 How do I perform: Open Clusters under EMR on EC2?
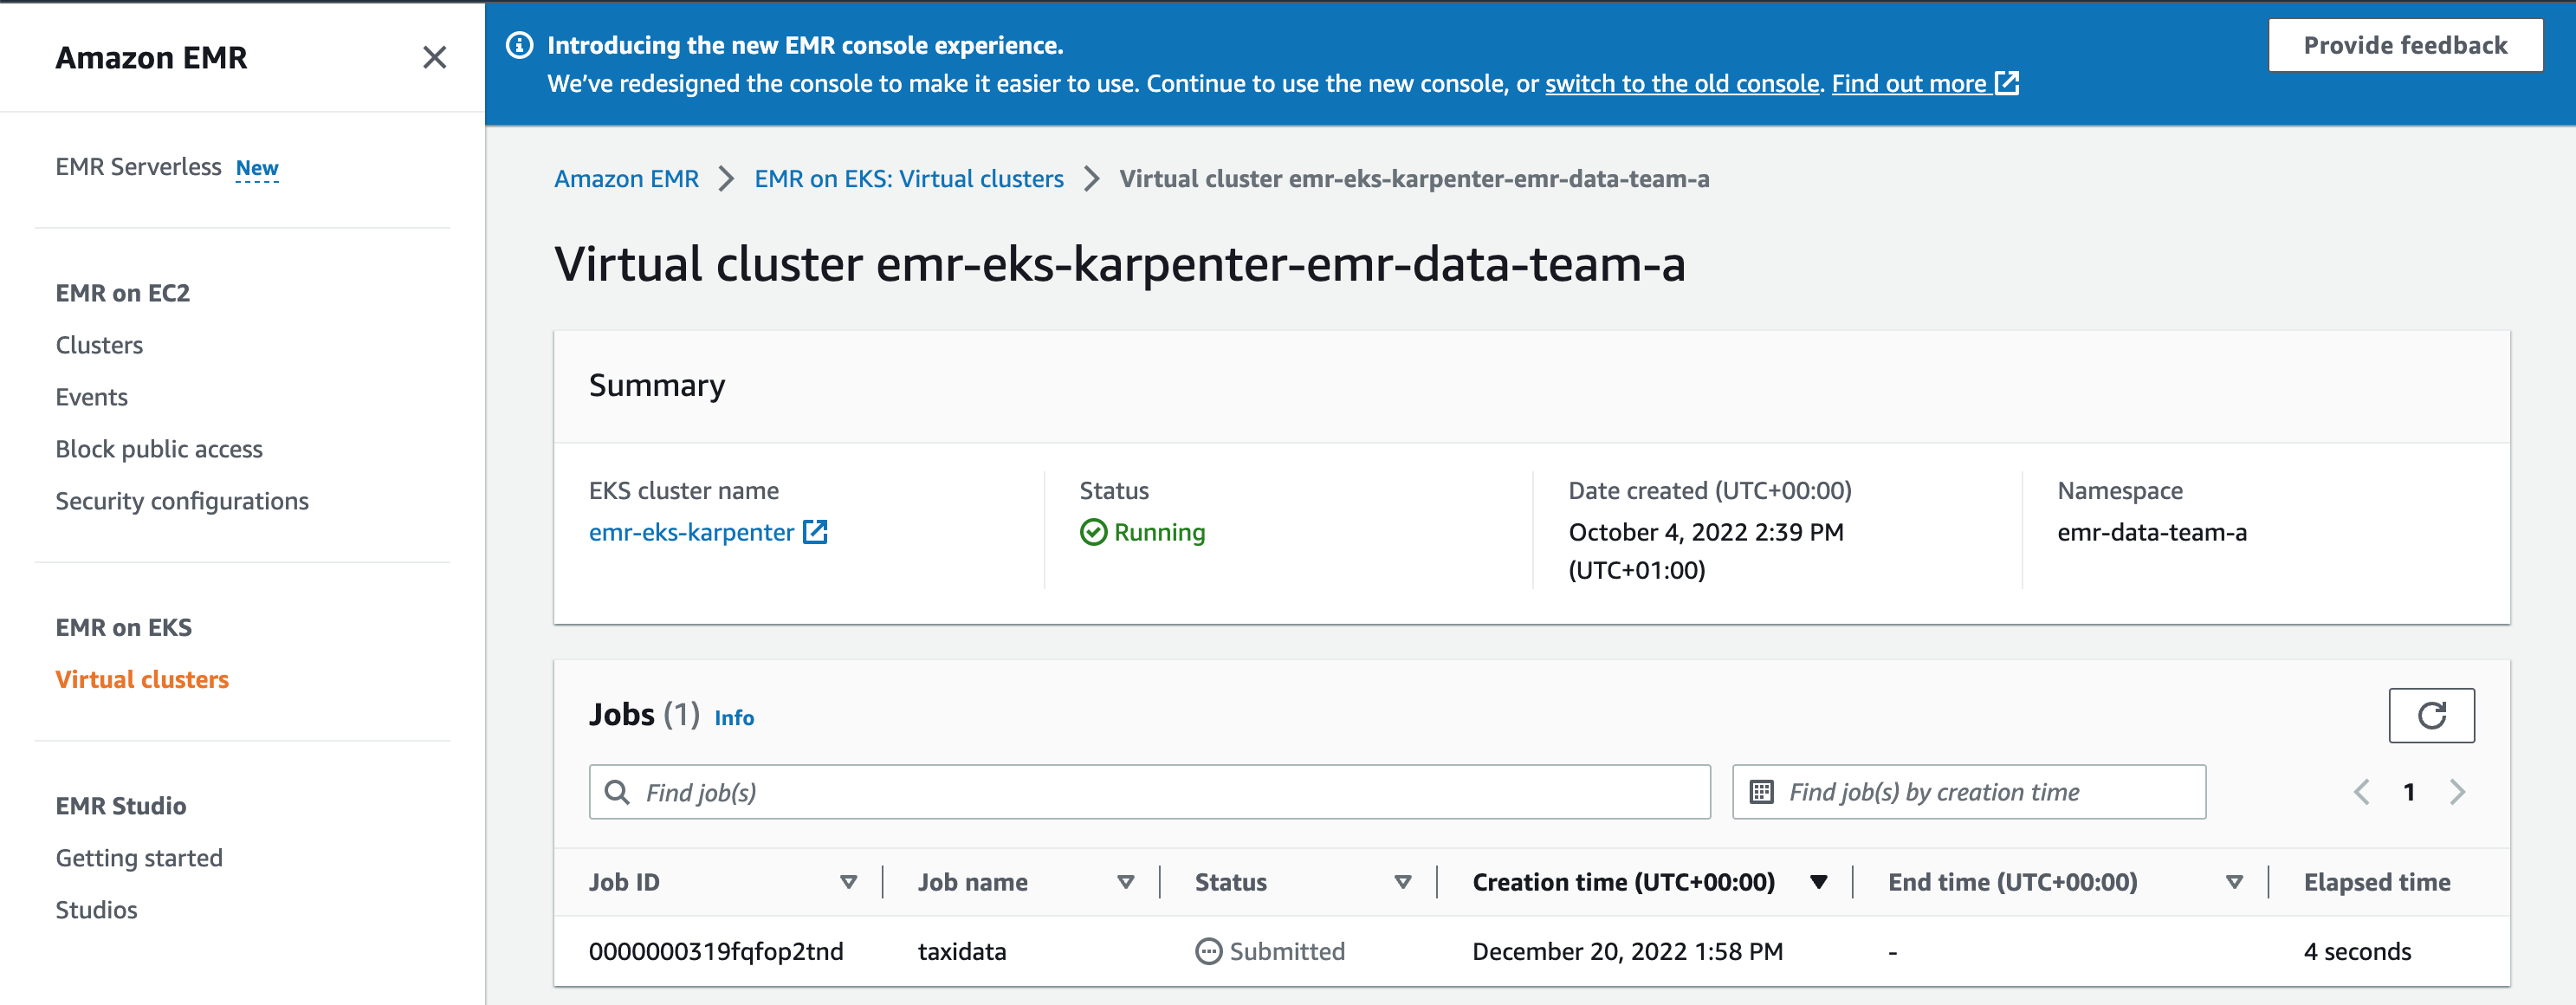[99, 345]
